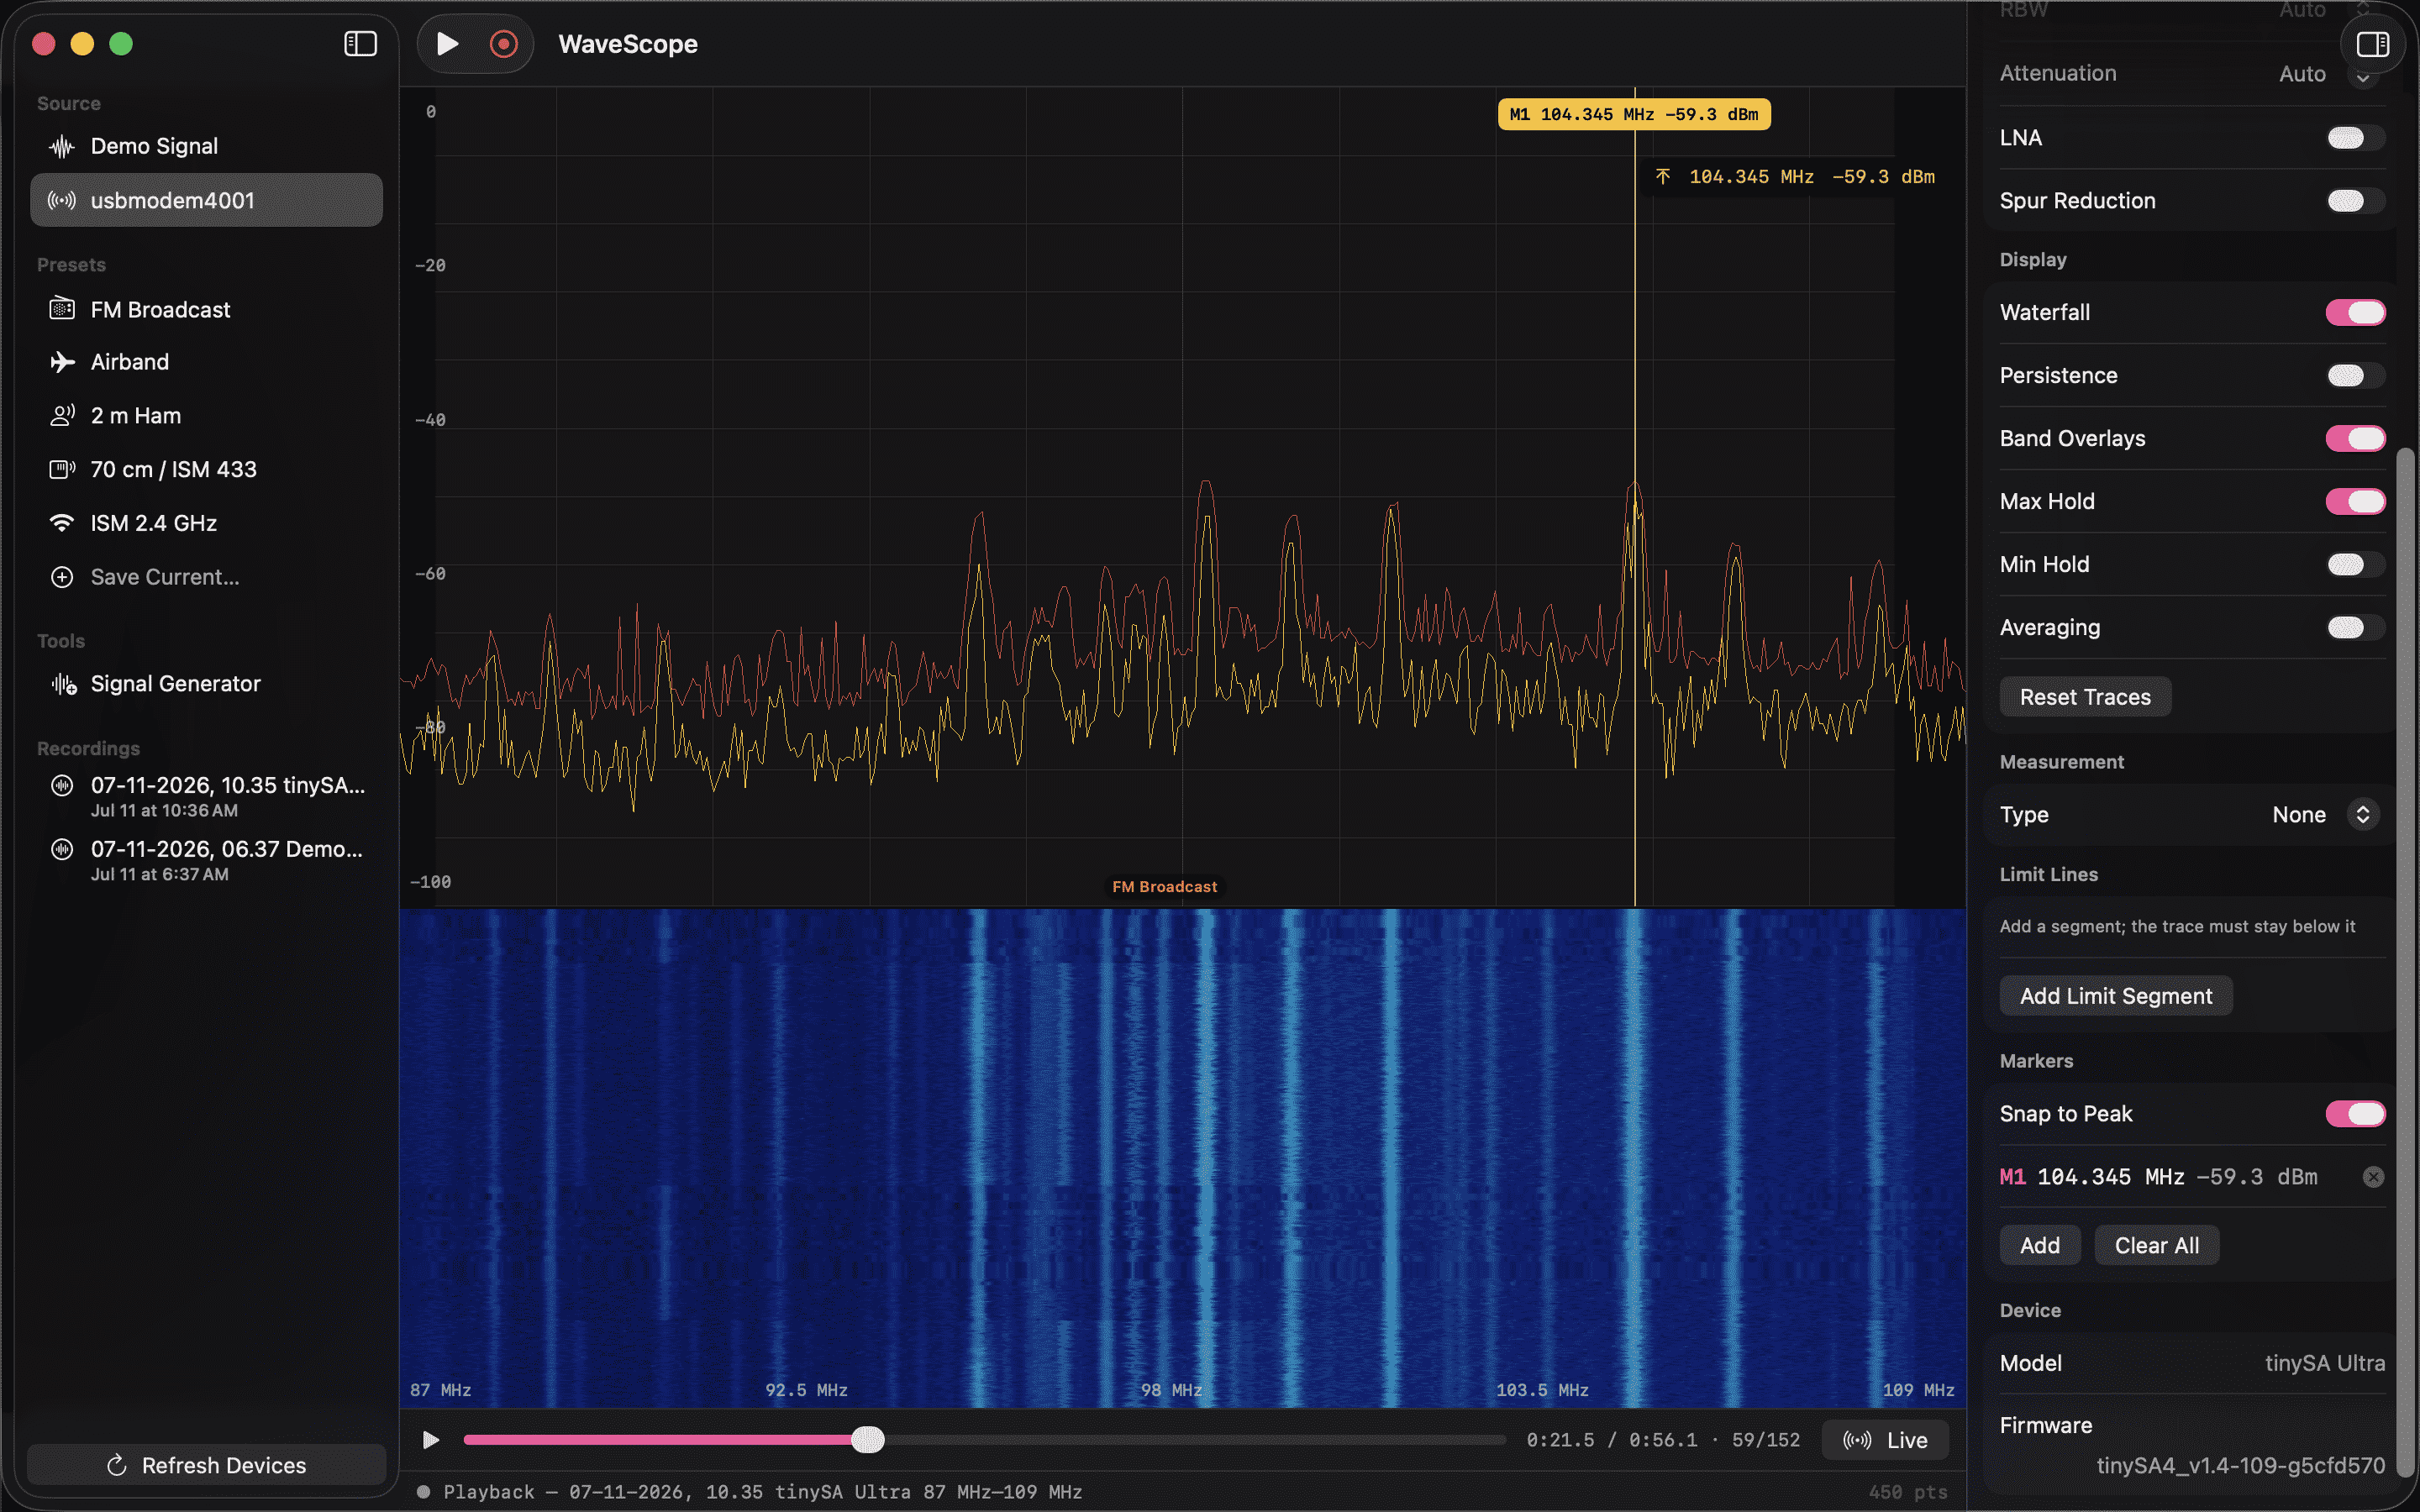Click the Airband airplane icon

(x=62, y=362)
